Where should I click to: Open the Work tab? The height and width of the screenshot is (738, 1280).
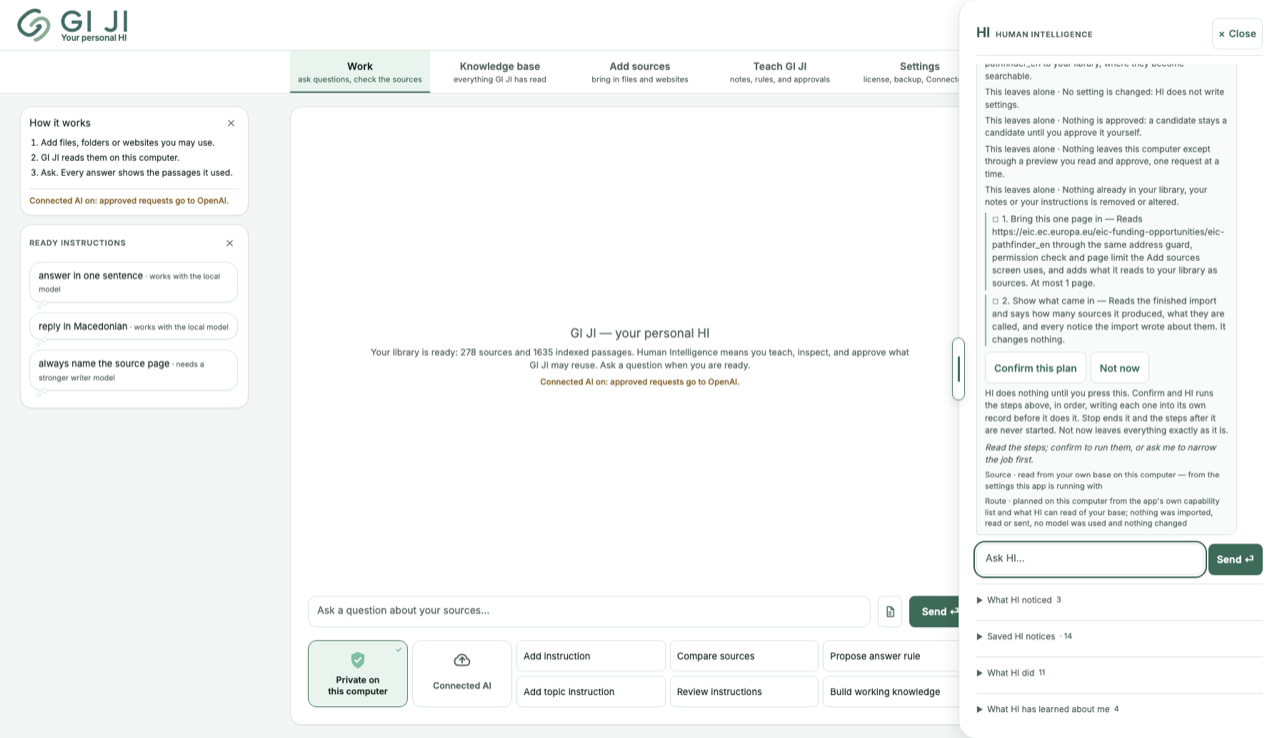click(x=360, y=72)
